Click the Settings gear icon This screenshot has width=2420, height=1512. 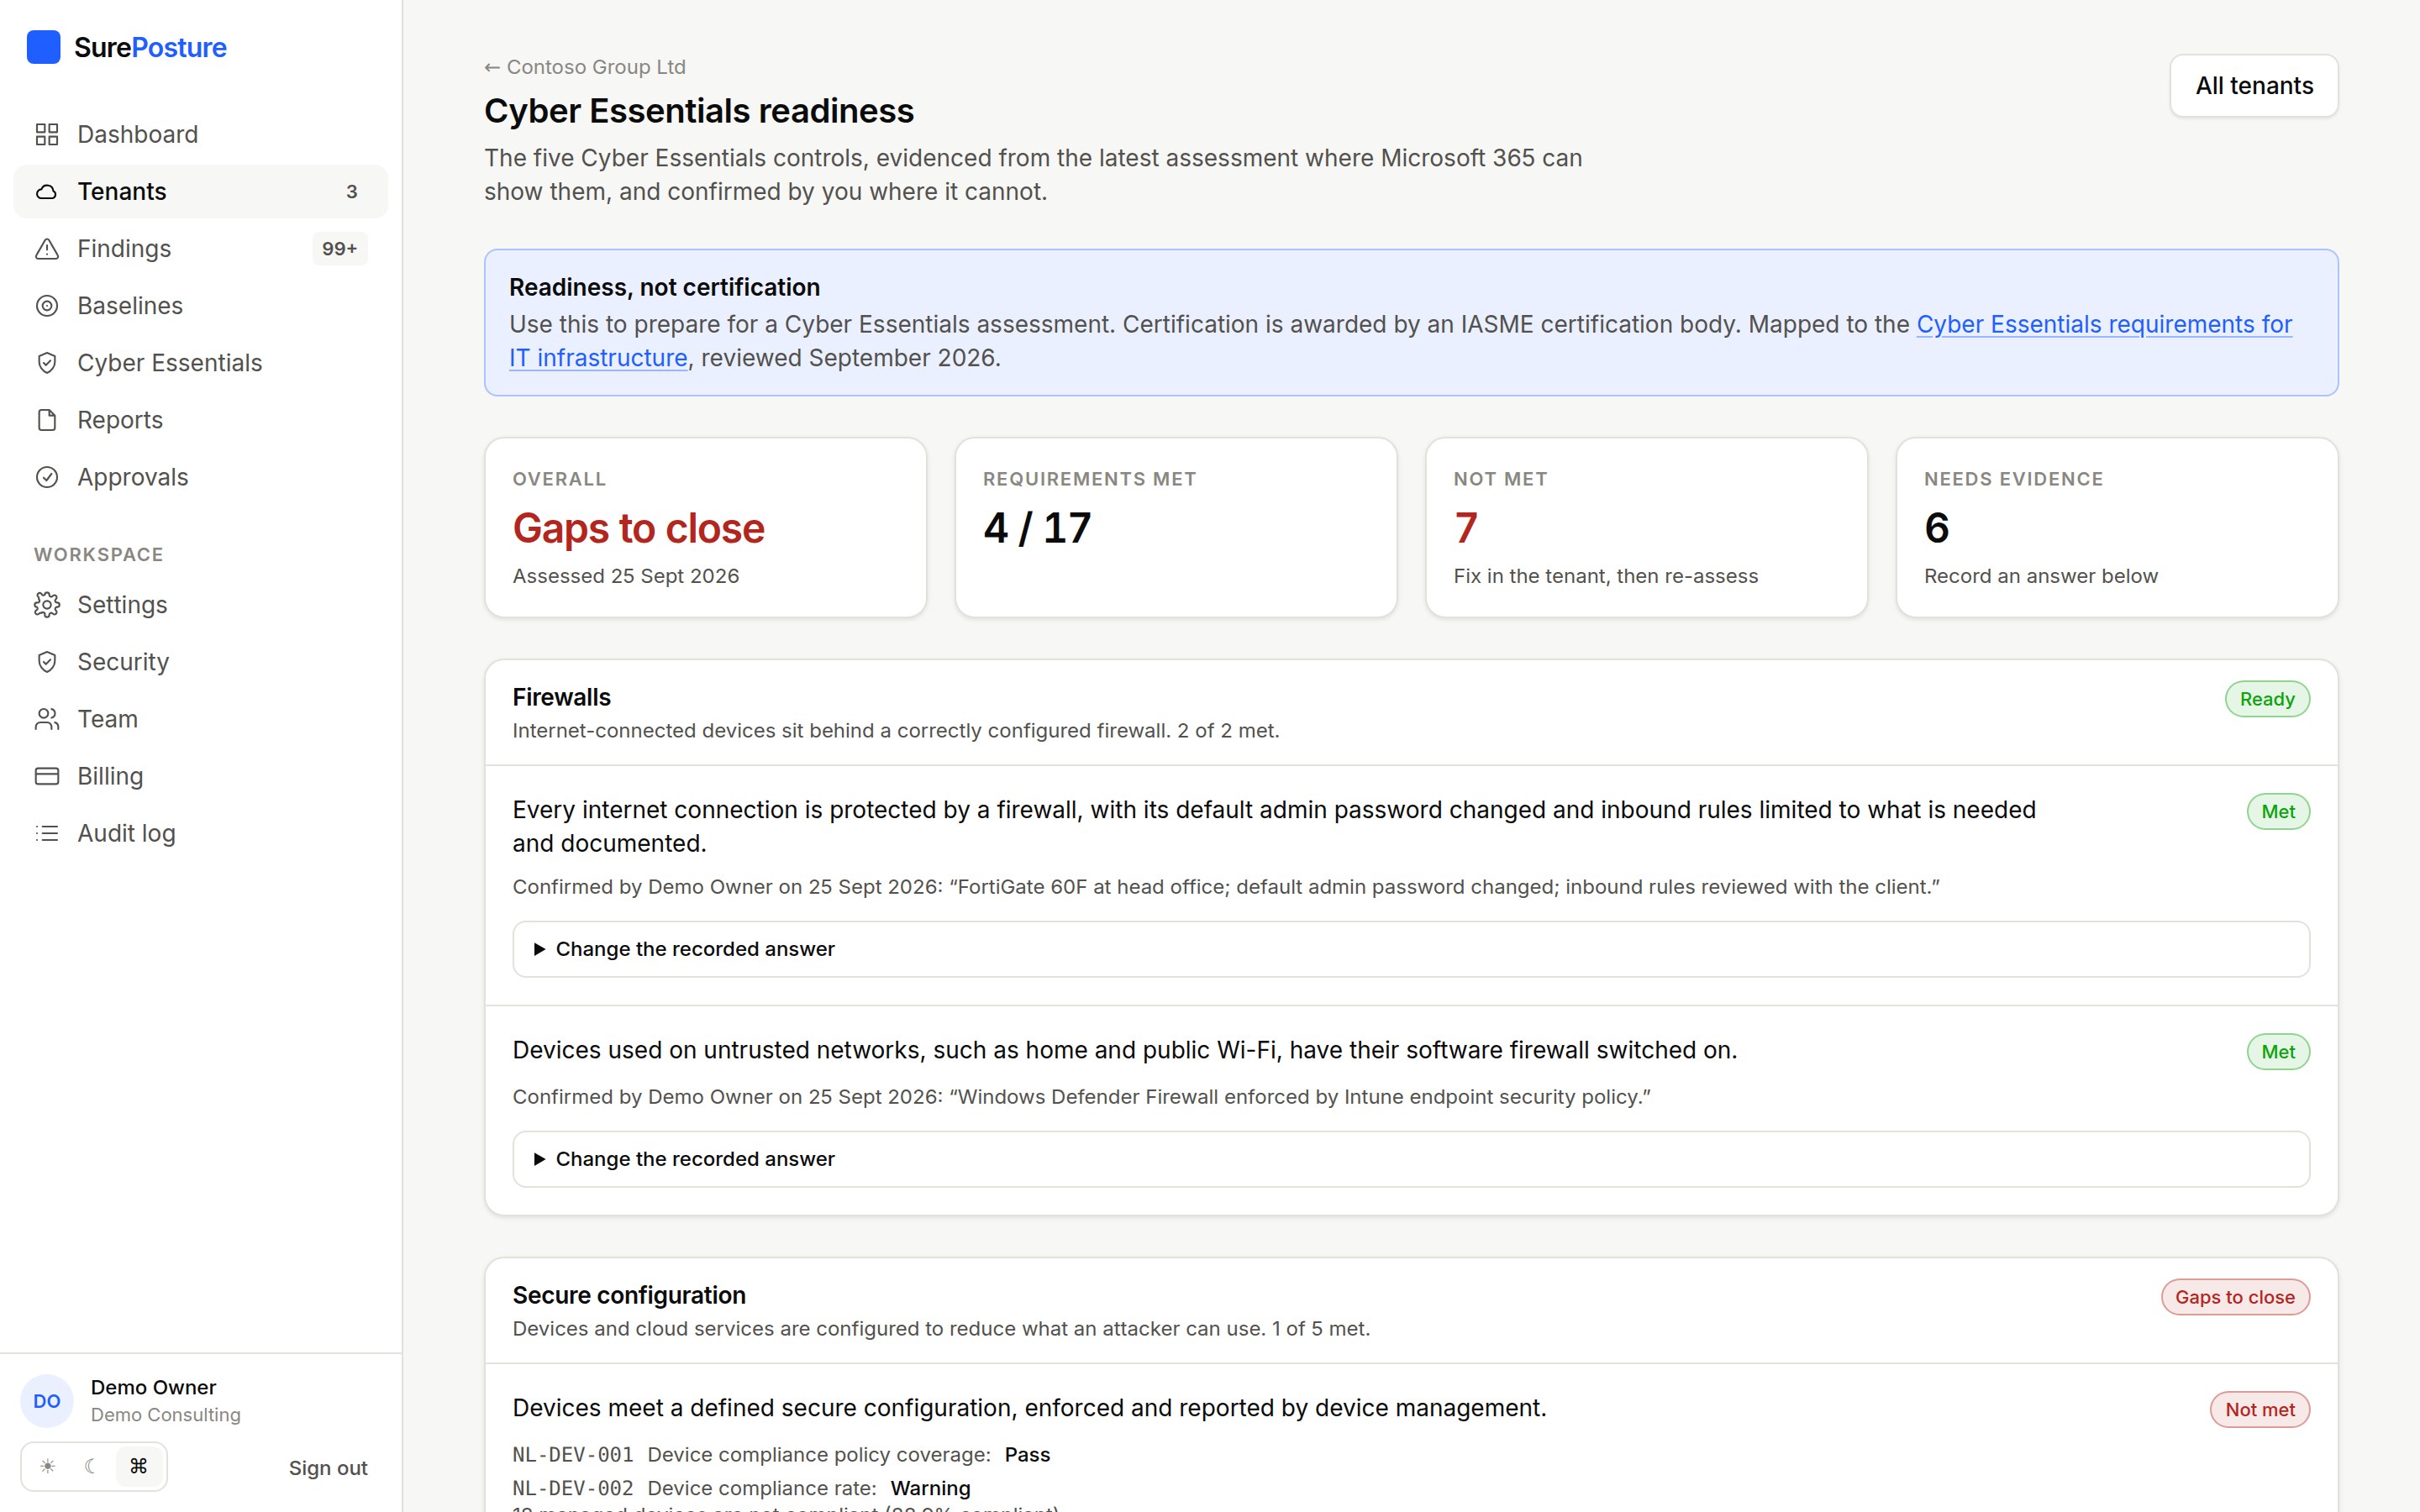pos(47,604)
